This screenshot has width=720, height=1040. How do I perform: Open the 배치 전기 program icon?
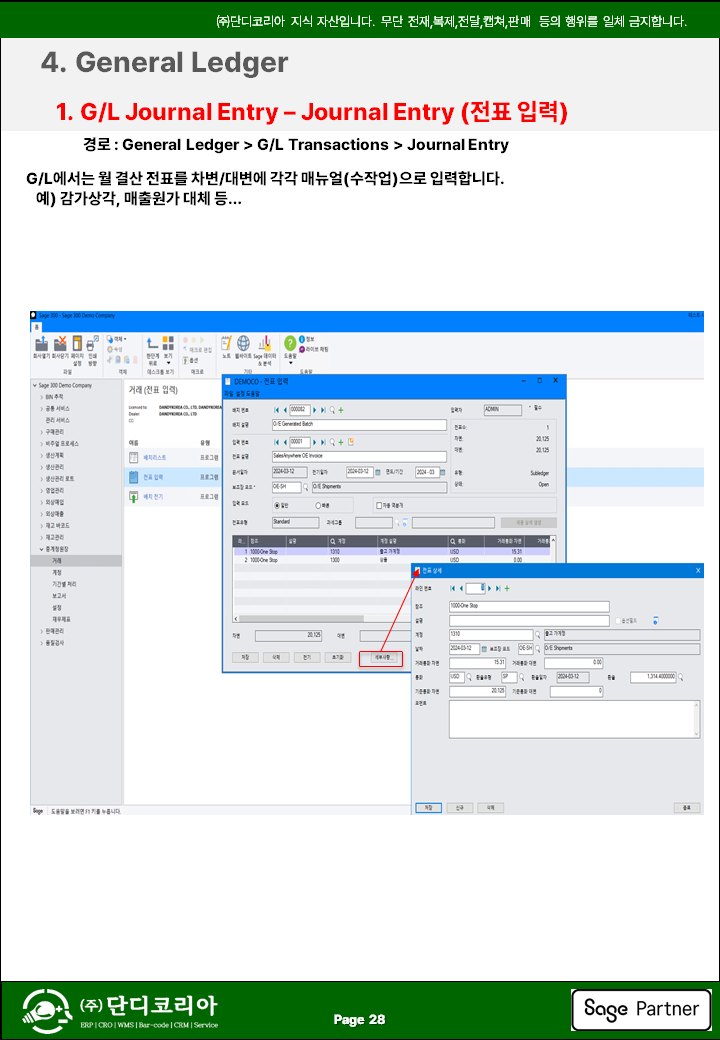point(133,497)
